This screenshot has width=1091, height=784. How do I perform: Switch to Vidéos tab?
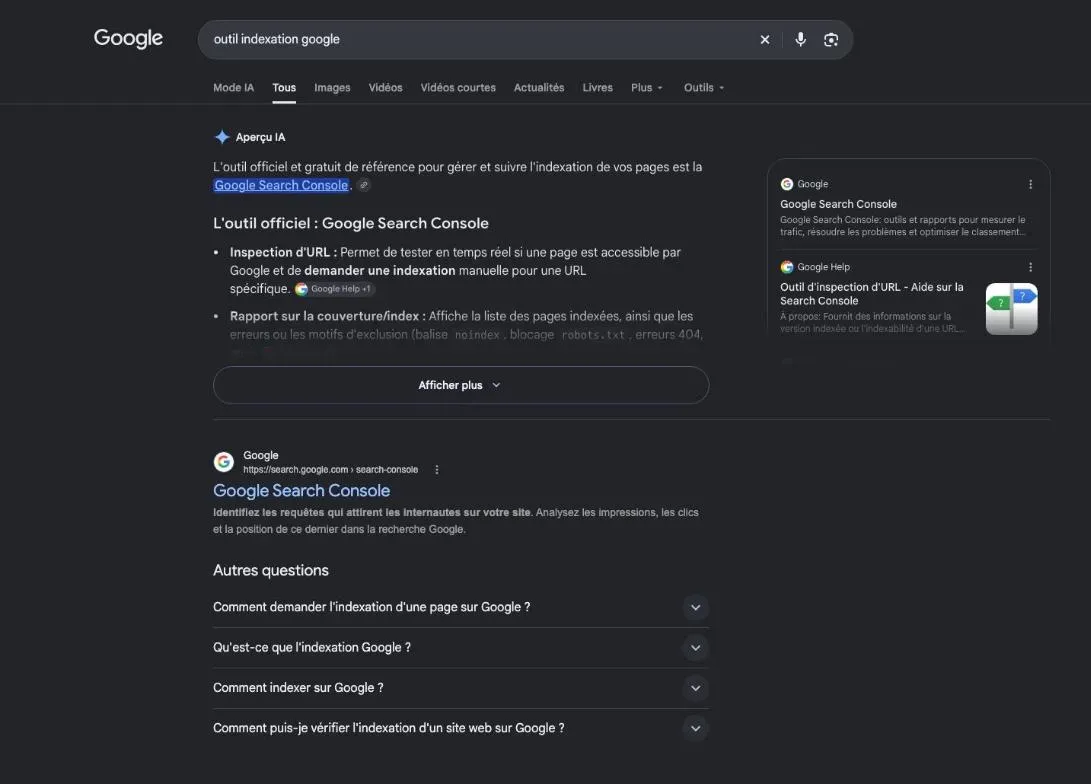point(385,88)
